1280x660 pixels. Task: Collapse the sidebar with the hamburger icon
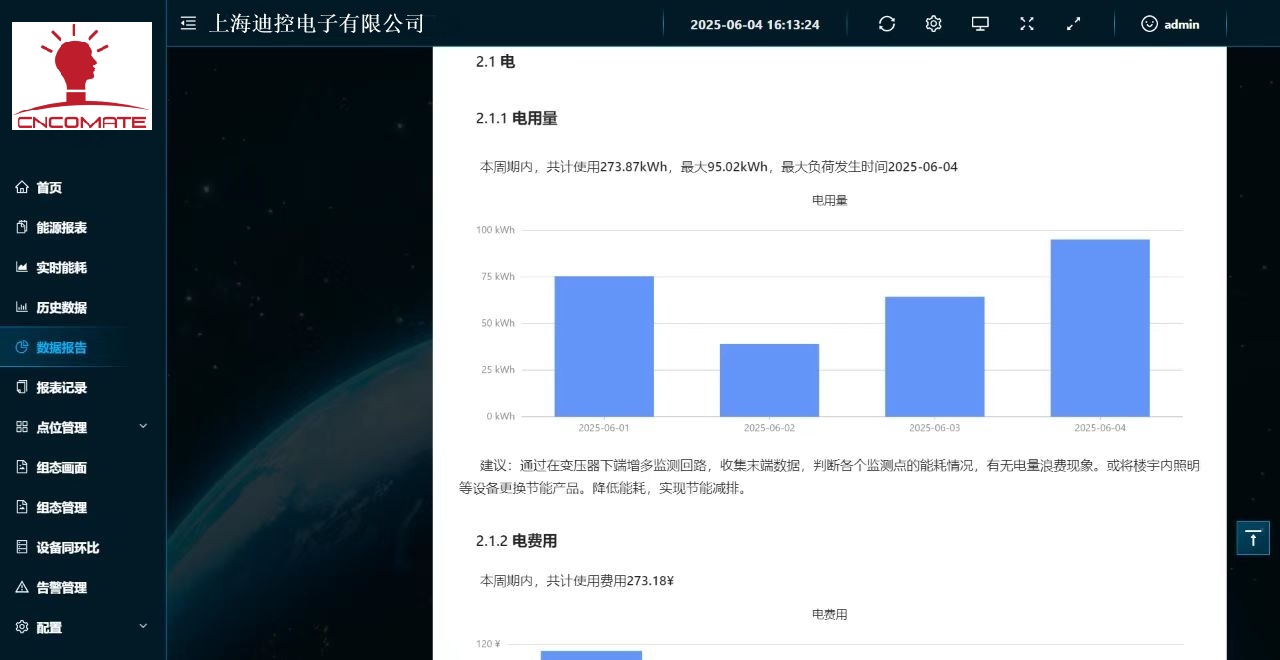pyautogui.click(x=188, y=24)
